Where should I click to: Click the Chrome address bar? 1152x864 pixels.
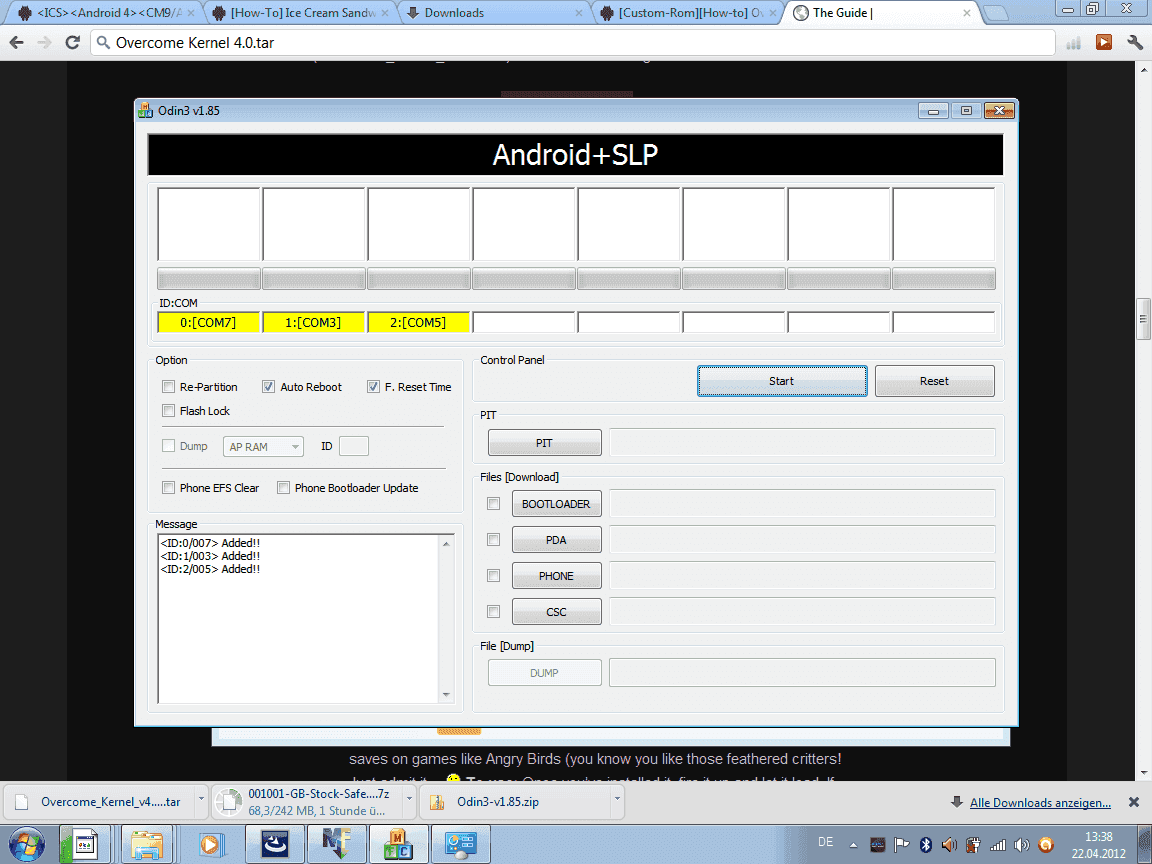[573, 43]
